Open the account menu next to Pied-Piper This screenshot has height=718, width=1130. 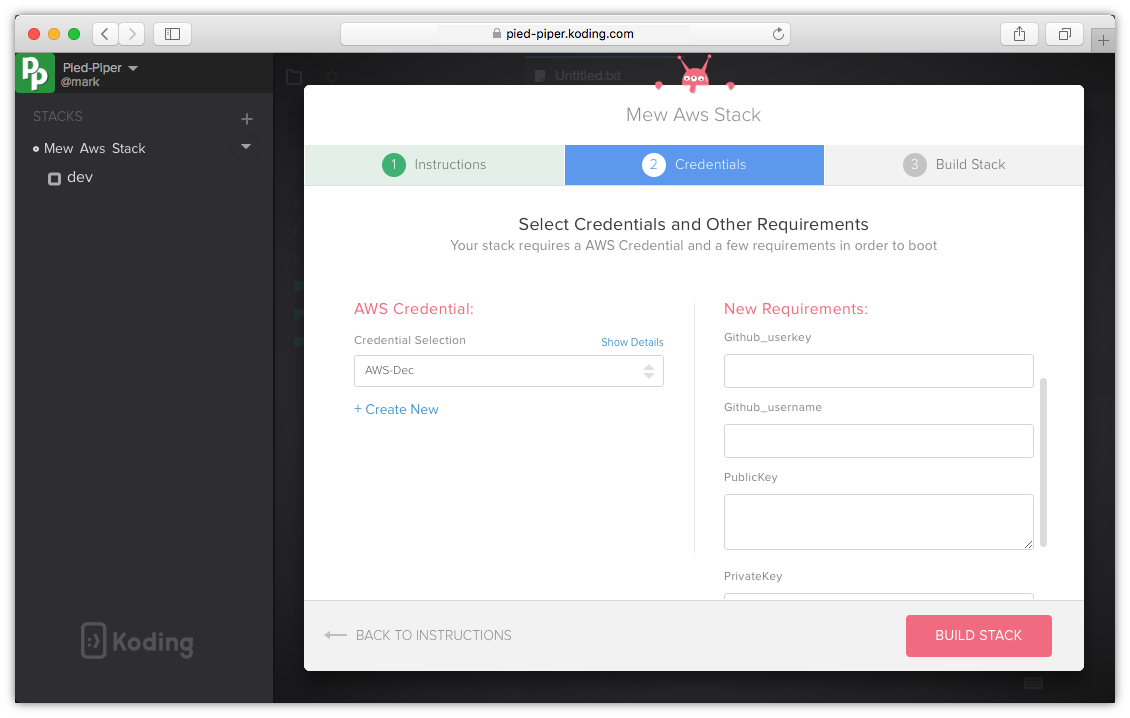135,67
